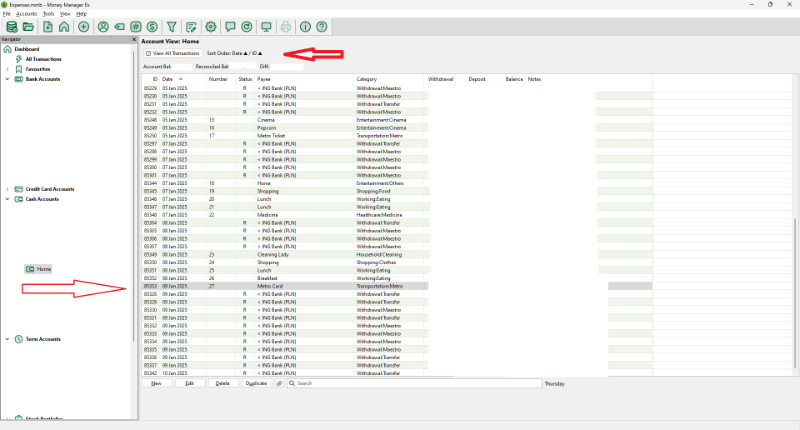The width and height of the screenshot is (800, 430).
Task: Click View All Transactions button
Action: coord(172,53)
